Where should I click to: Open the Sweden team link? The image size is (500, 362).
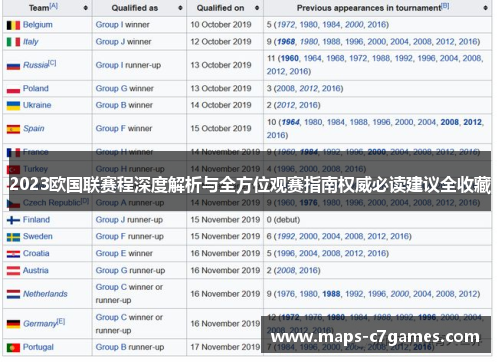[38, 237]
